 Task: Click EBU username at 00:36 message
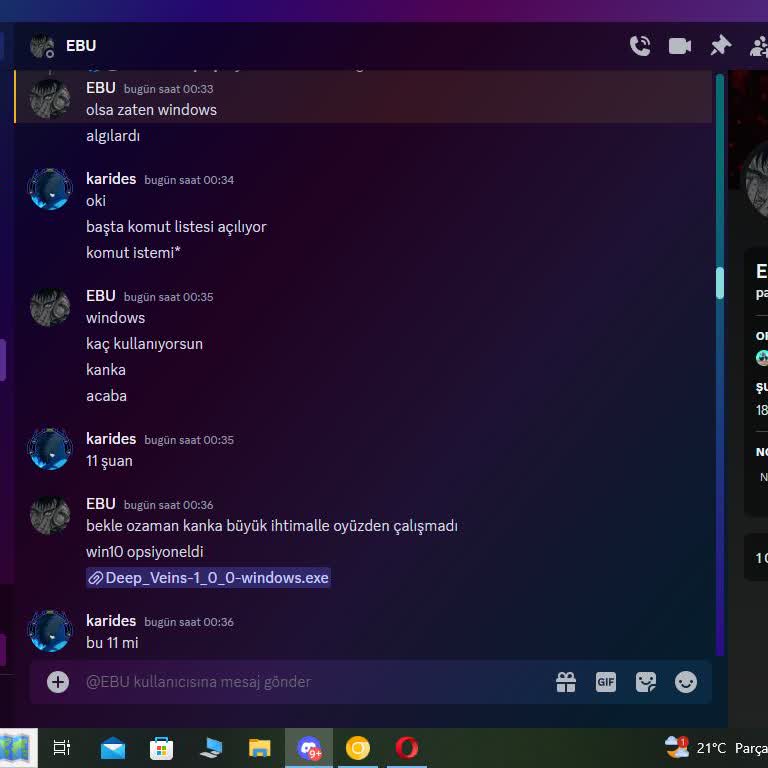click(x=101, y=504)
